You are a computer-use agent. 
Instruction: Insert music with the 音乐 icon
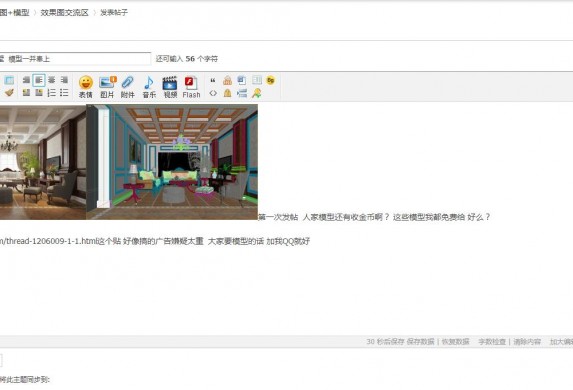[x=149, y=87]
